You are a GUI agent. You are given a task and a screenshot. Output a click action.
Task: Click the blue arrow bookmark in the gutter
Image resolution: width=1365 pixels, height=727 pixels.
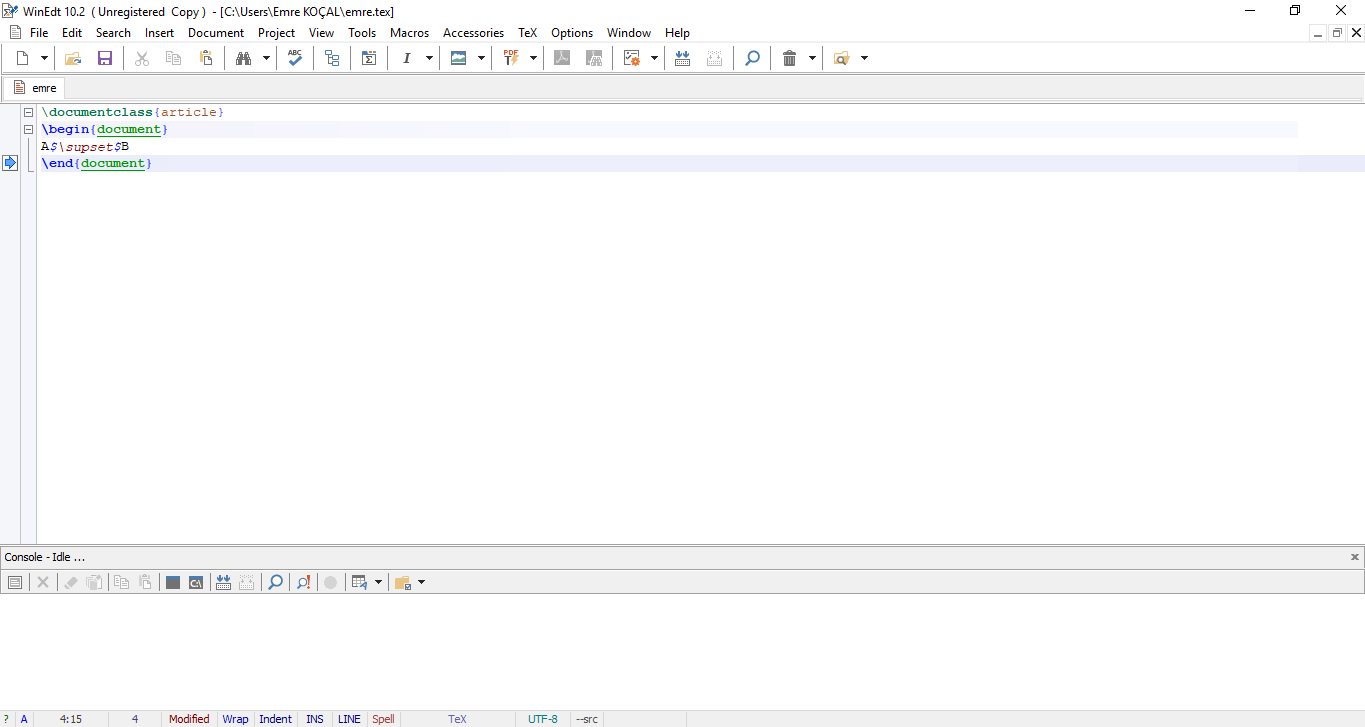(x=10, y=163)
